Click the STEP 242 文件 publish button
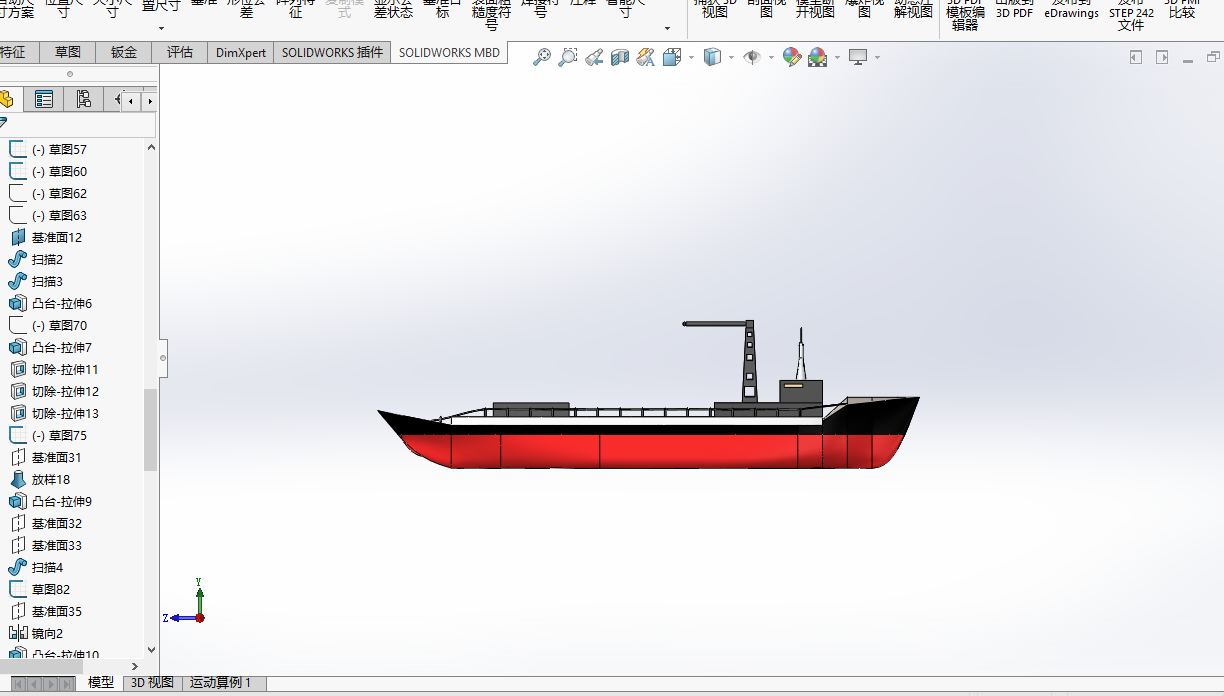 (x=1131, y=14)
